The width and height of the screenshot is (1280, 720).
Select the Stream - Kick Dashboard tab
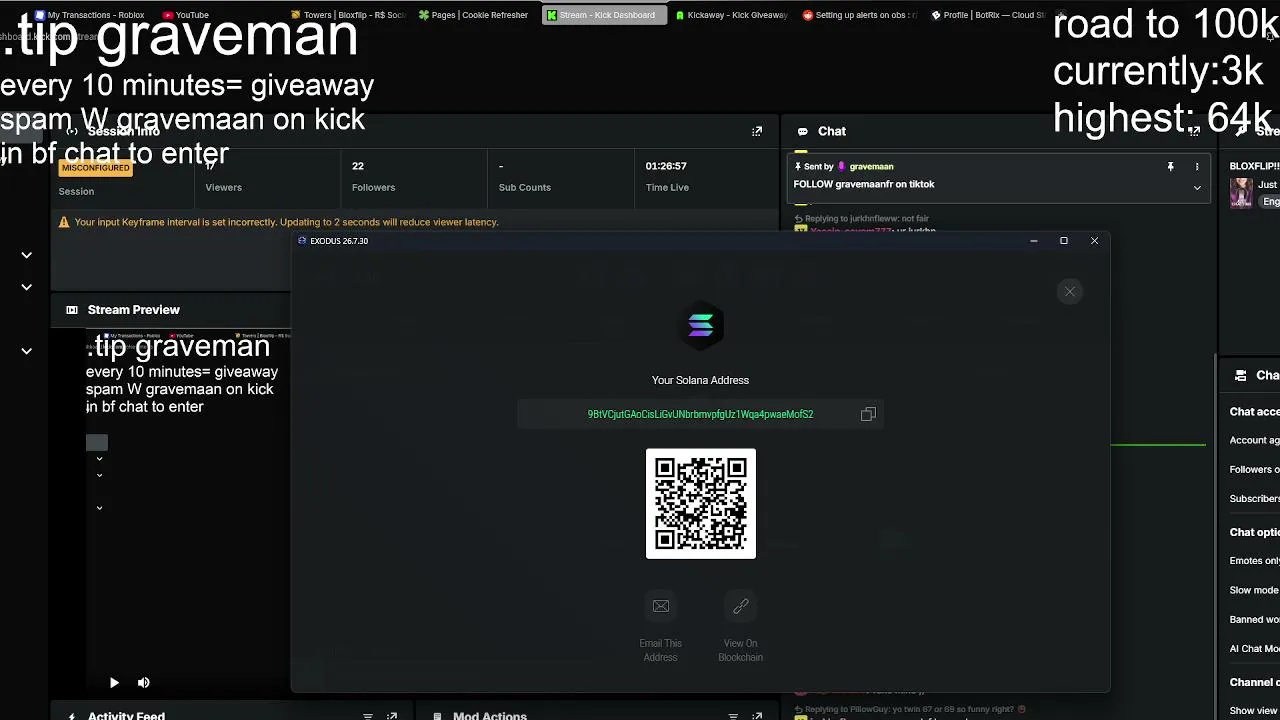604,15
